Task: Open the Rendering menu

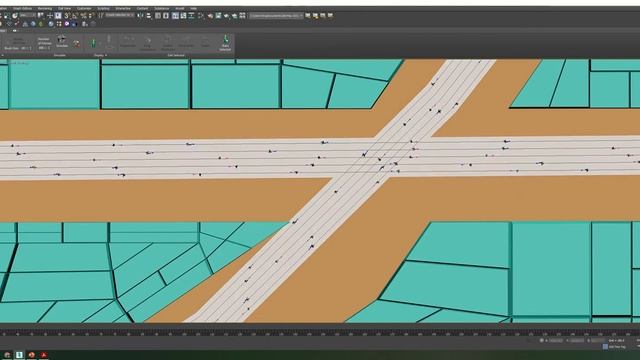Action: (x=45, y=8)
